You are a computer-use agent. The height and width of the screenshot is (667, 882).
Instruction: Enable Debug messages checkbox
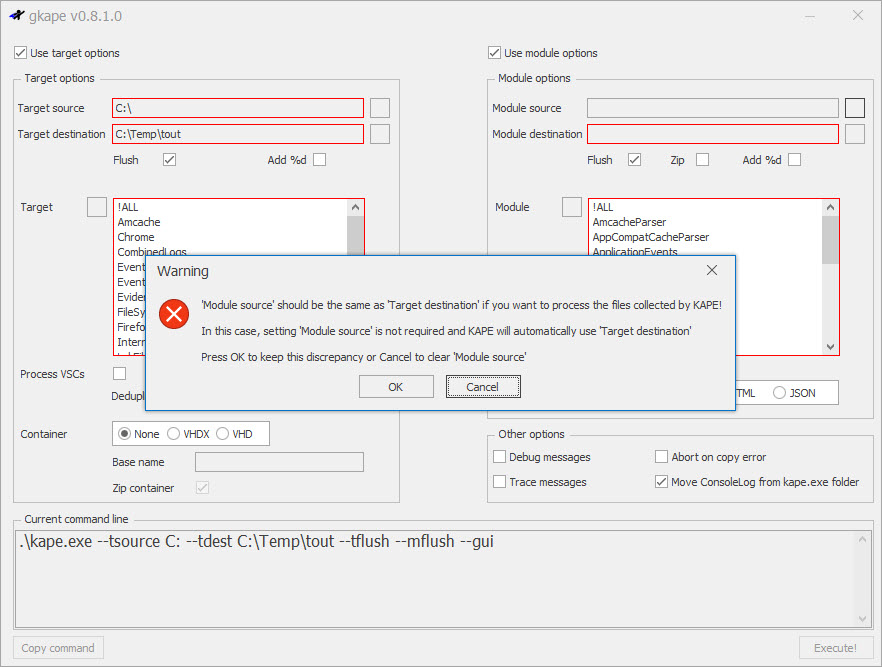(x=499, y=457)
